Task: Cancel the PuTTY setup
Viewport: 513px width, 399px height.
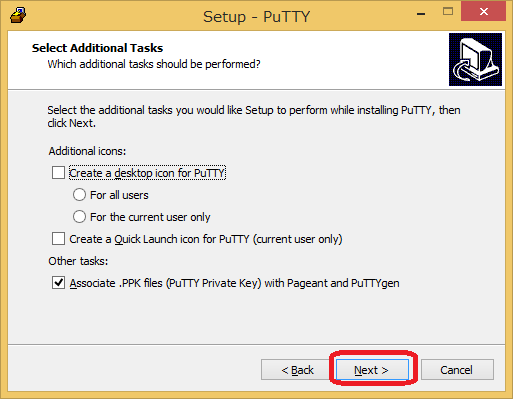Action: tap(457, 370)
